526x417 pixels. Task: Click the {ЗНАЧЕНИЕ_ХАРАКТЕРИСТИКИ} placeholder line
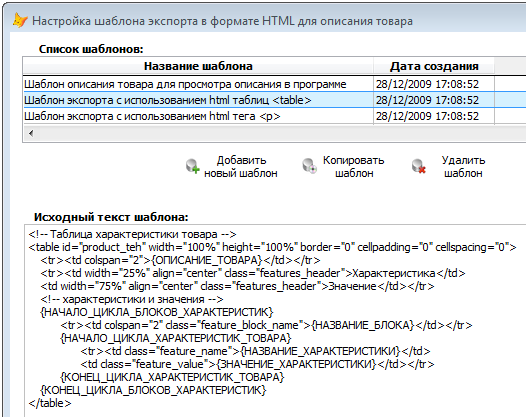[257, 364]
